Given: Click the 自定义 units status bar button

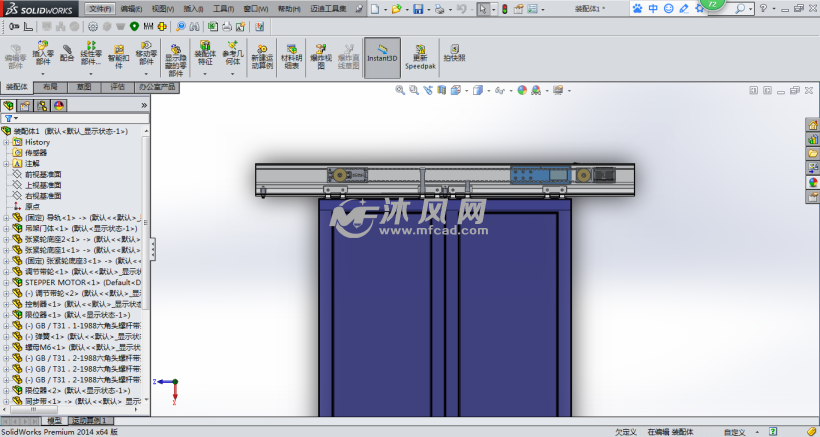Looking at the screenshot, I should click(x=734, y=432).
